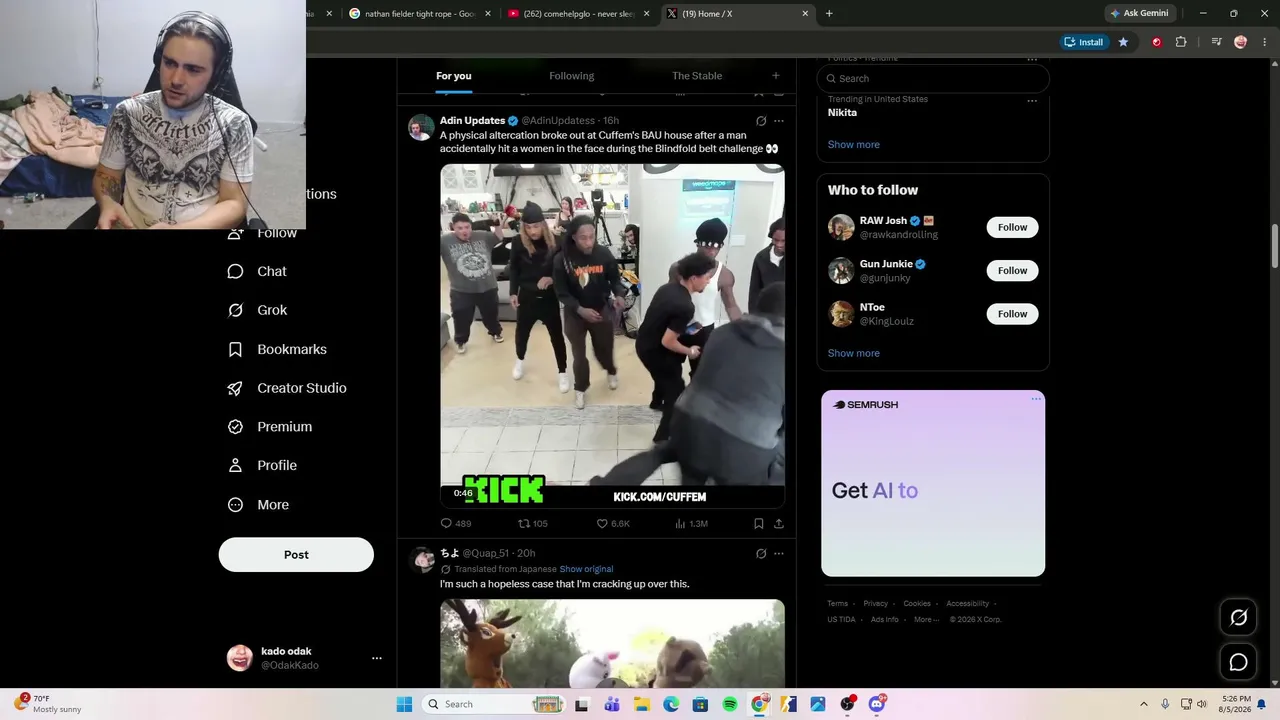Image resolution: width=1280 pixels, height=720 pixels.
Task: Open Grok actions on the Adin Updates post
Action: click(761, 121)
